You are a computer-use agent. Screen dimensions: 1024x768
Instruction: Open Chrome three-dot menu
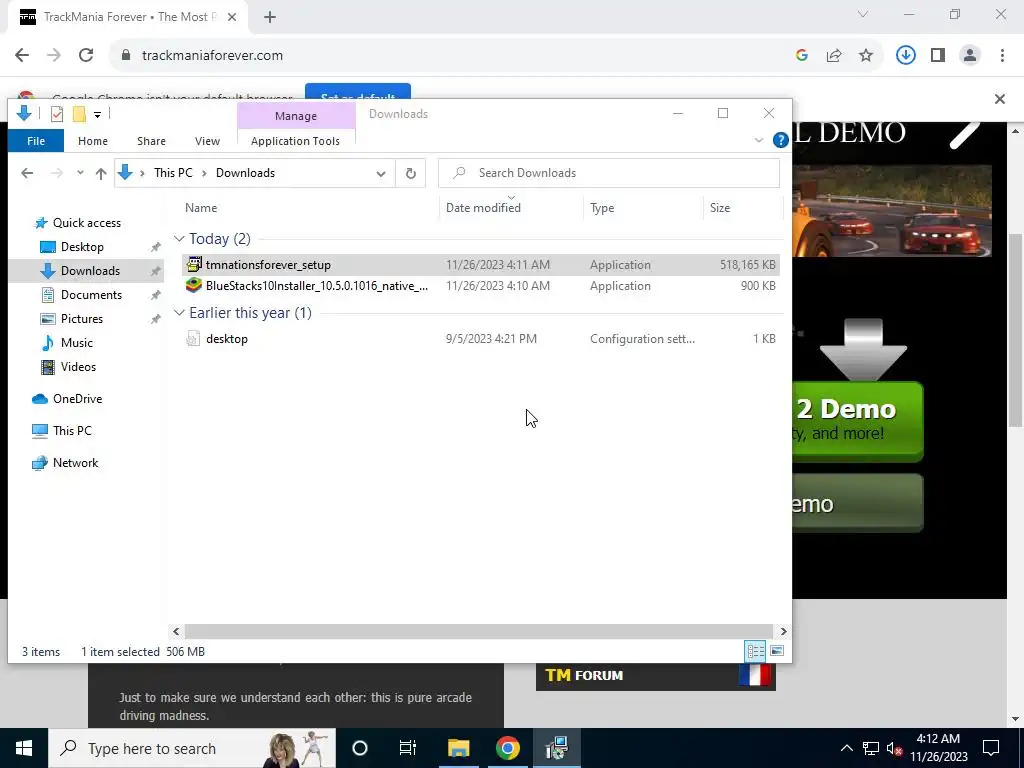[x=1002, y=56]
